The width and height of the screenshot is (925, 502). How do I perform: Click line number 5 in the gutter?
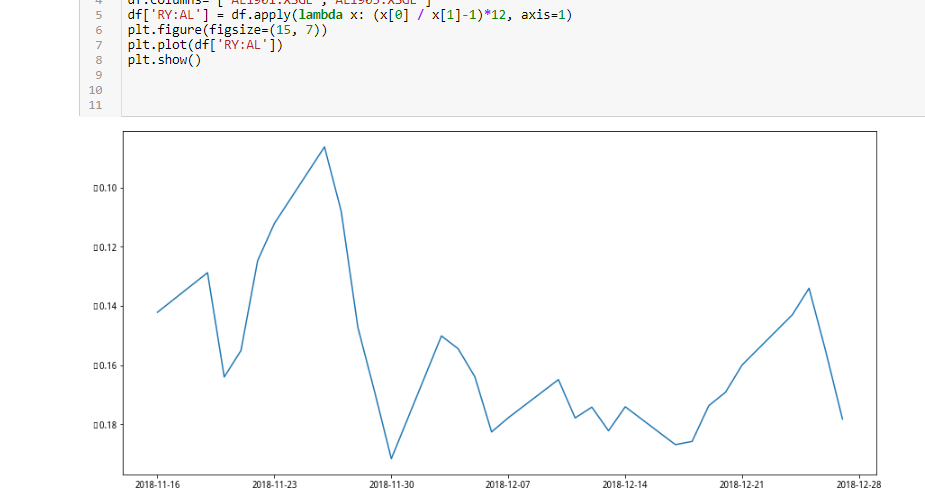[x=99, y=16]
